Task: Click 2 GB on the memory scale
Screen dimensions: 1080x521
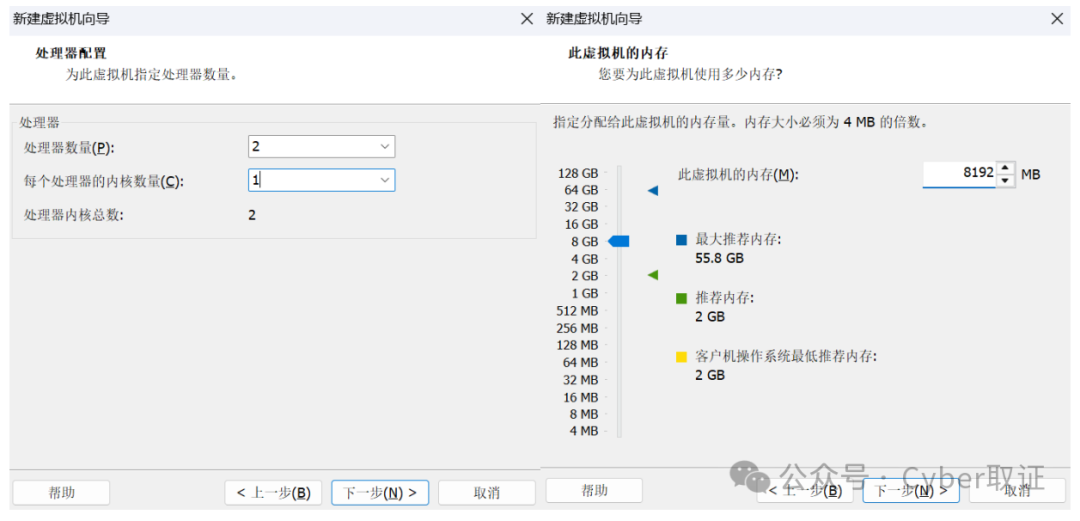Action: [584, 276]
